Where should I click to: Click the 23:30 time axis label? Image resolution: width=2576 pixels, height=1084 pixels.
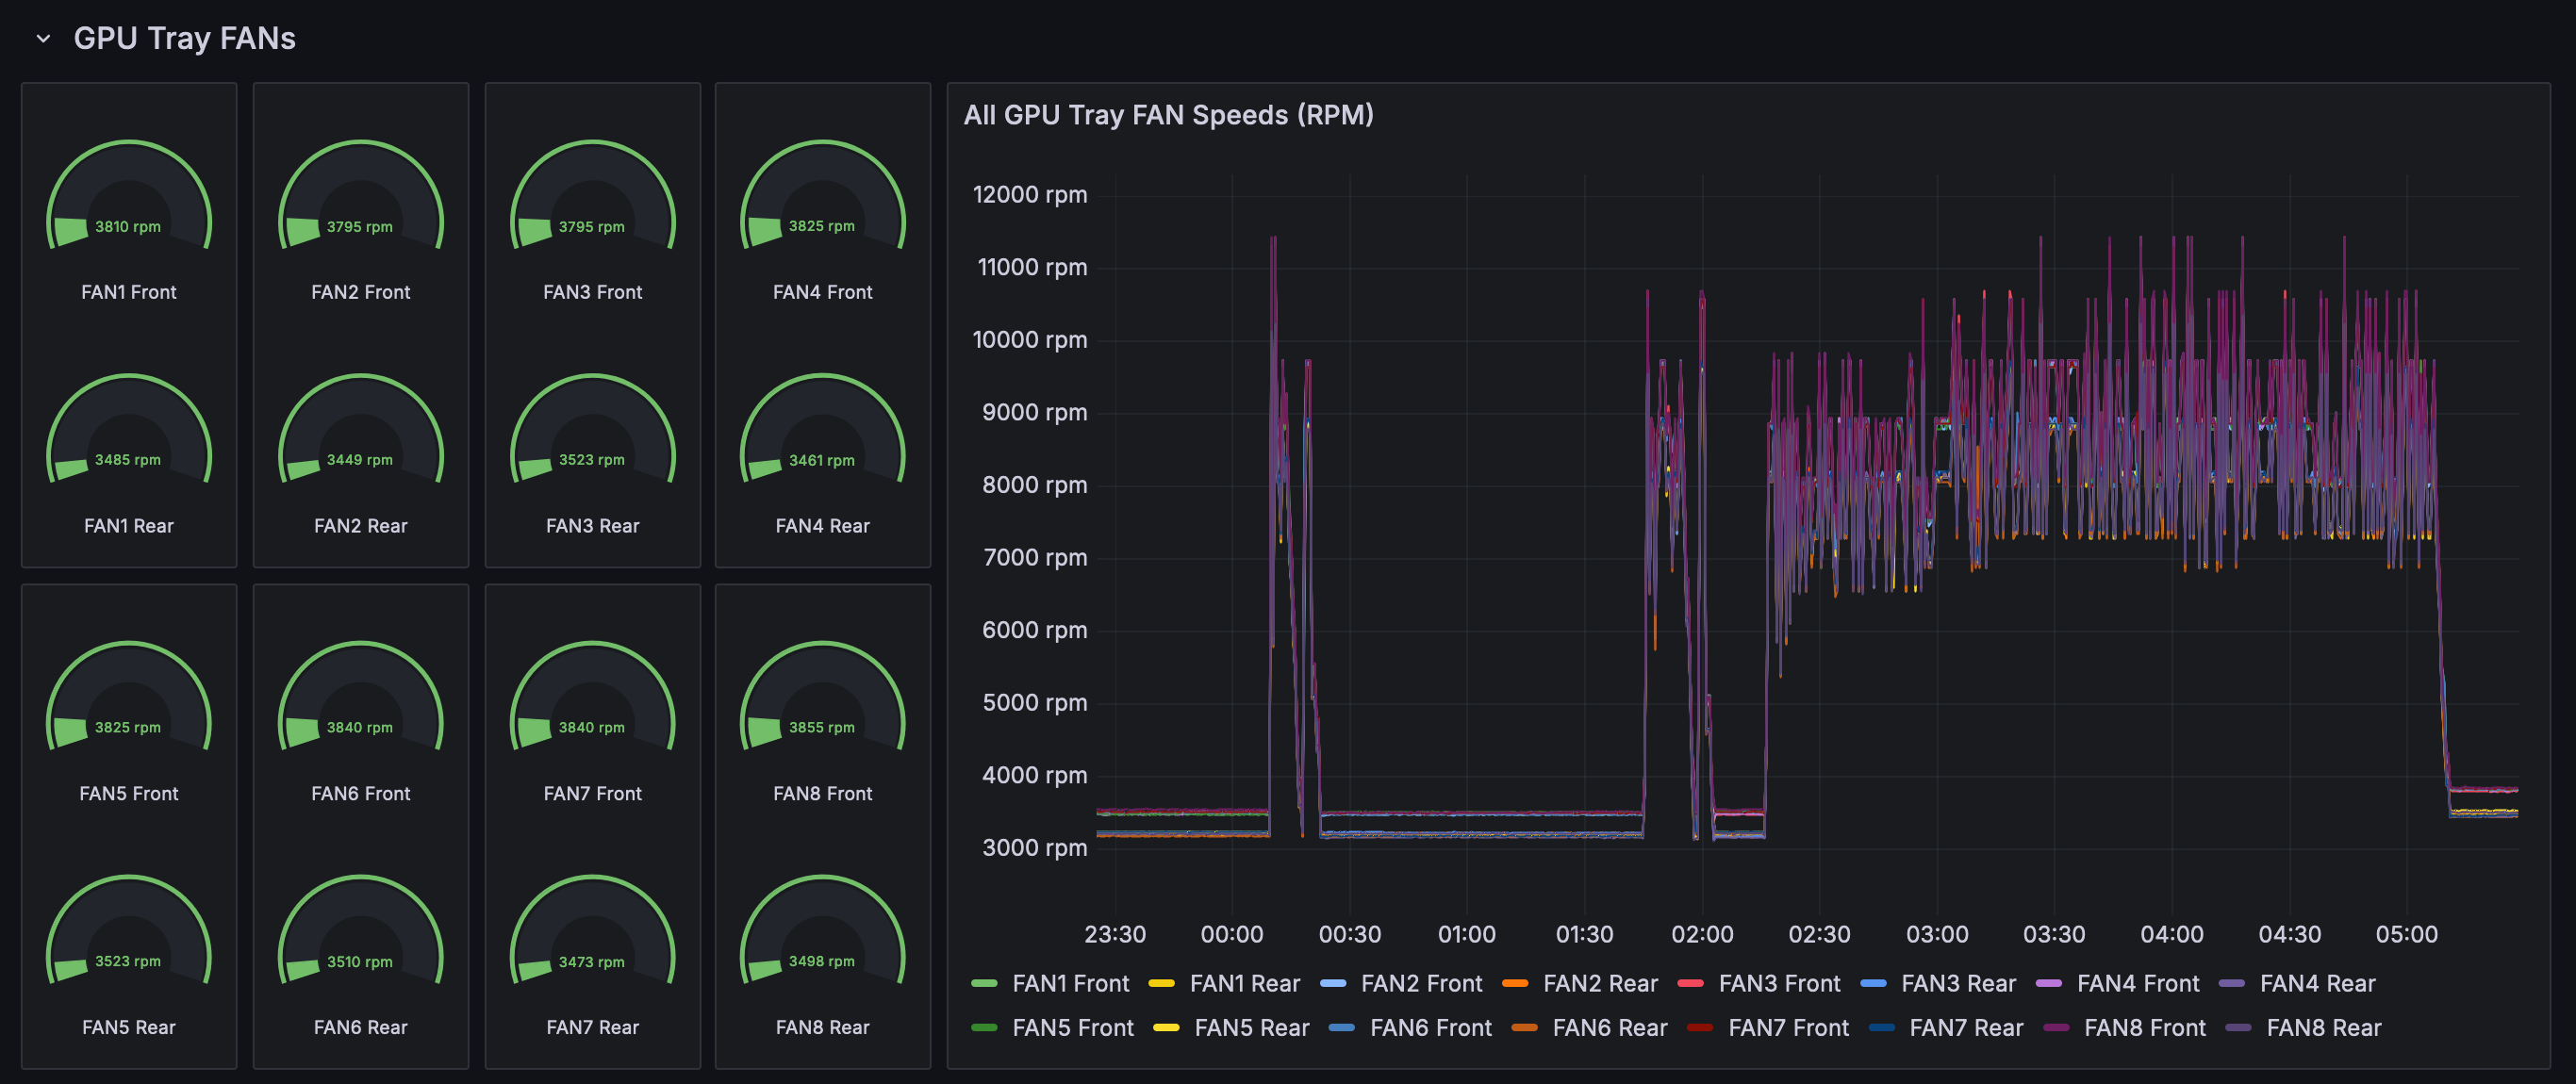[x=1115, y=935]
